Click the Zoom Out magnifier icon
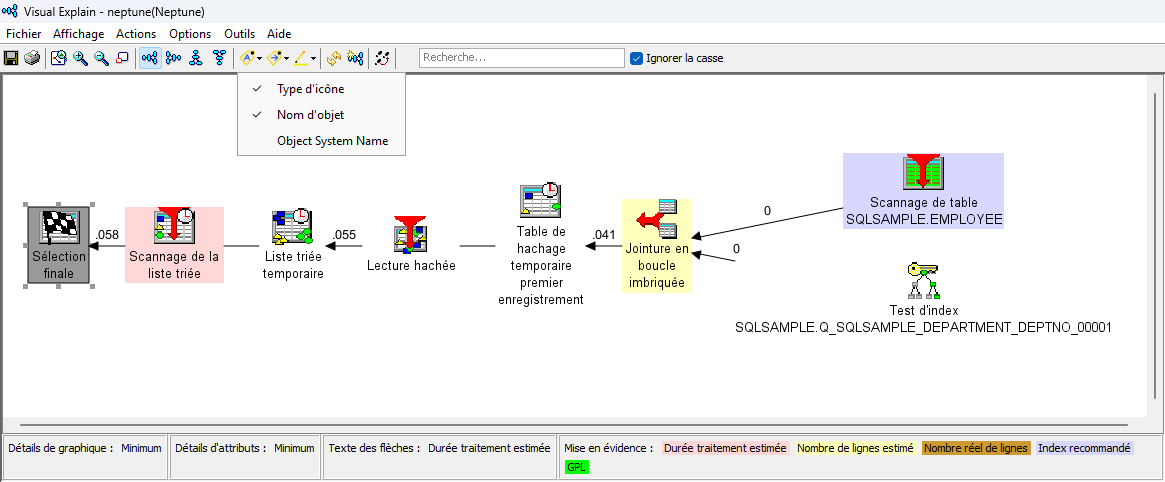 coord(101,58)
